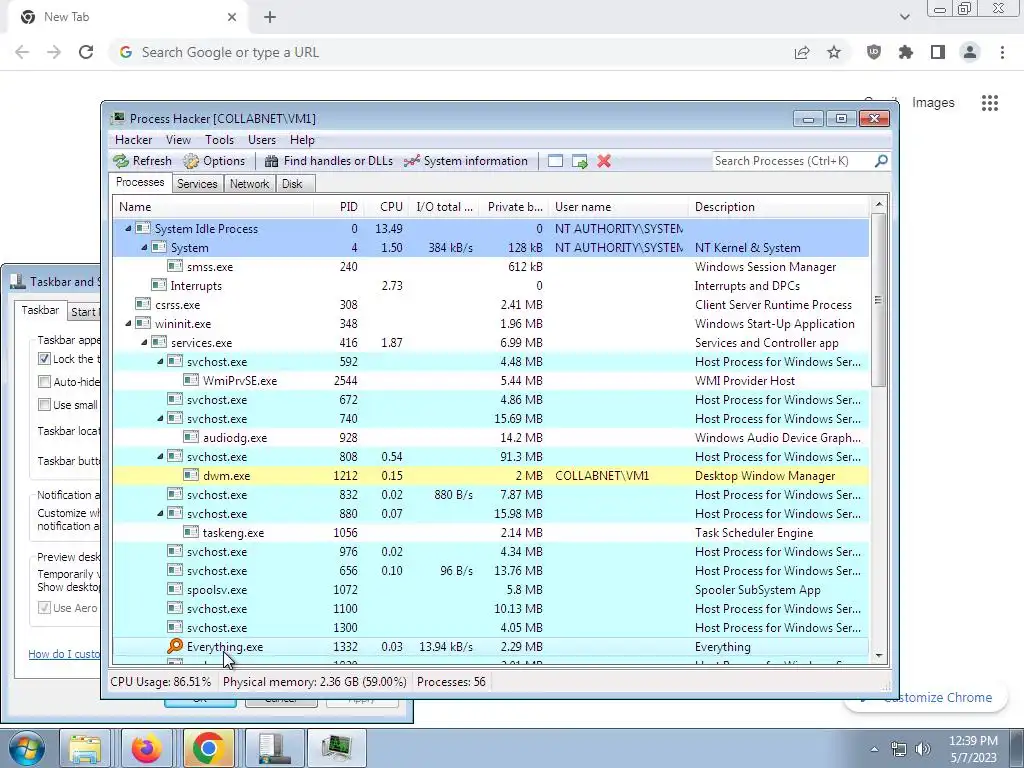Click scrollbar down arrow in process list
This screenshot has width=1024, height=768.
[x=878, y=656]
